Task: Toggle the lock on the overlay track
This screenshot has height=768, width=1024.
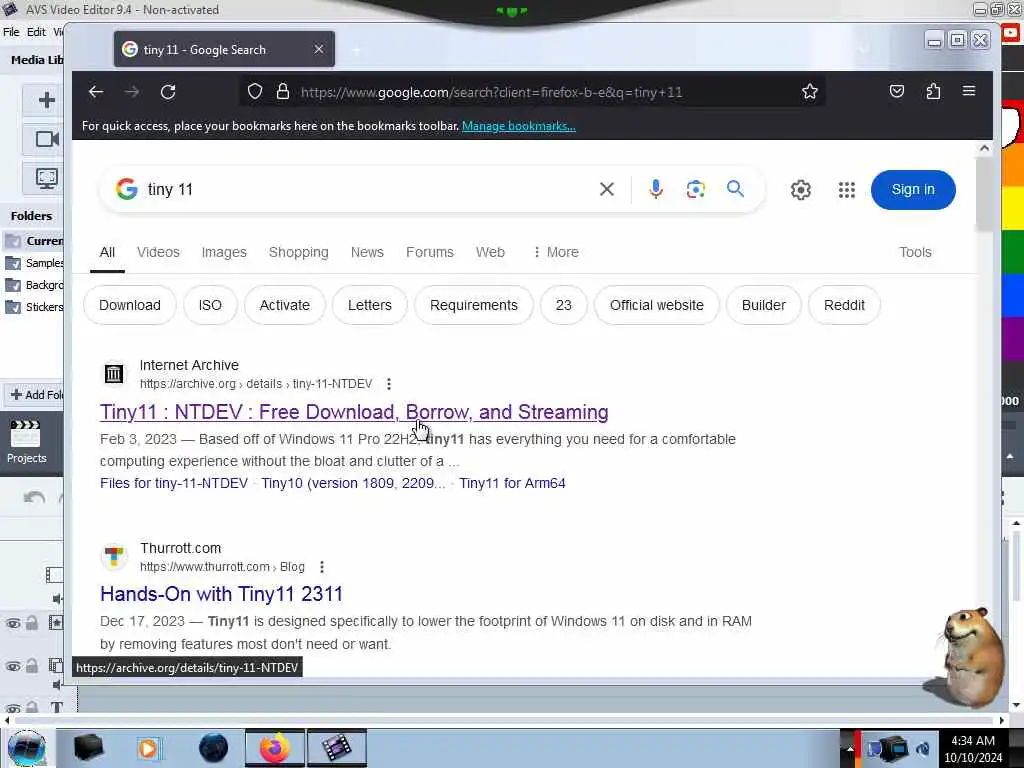Action: click(32, 666)
